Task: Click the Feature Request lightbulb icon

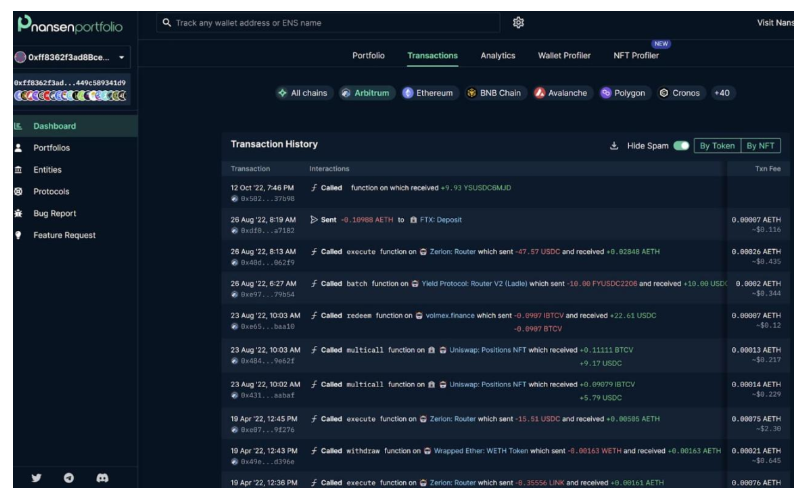Action: [x=18, y=235]
